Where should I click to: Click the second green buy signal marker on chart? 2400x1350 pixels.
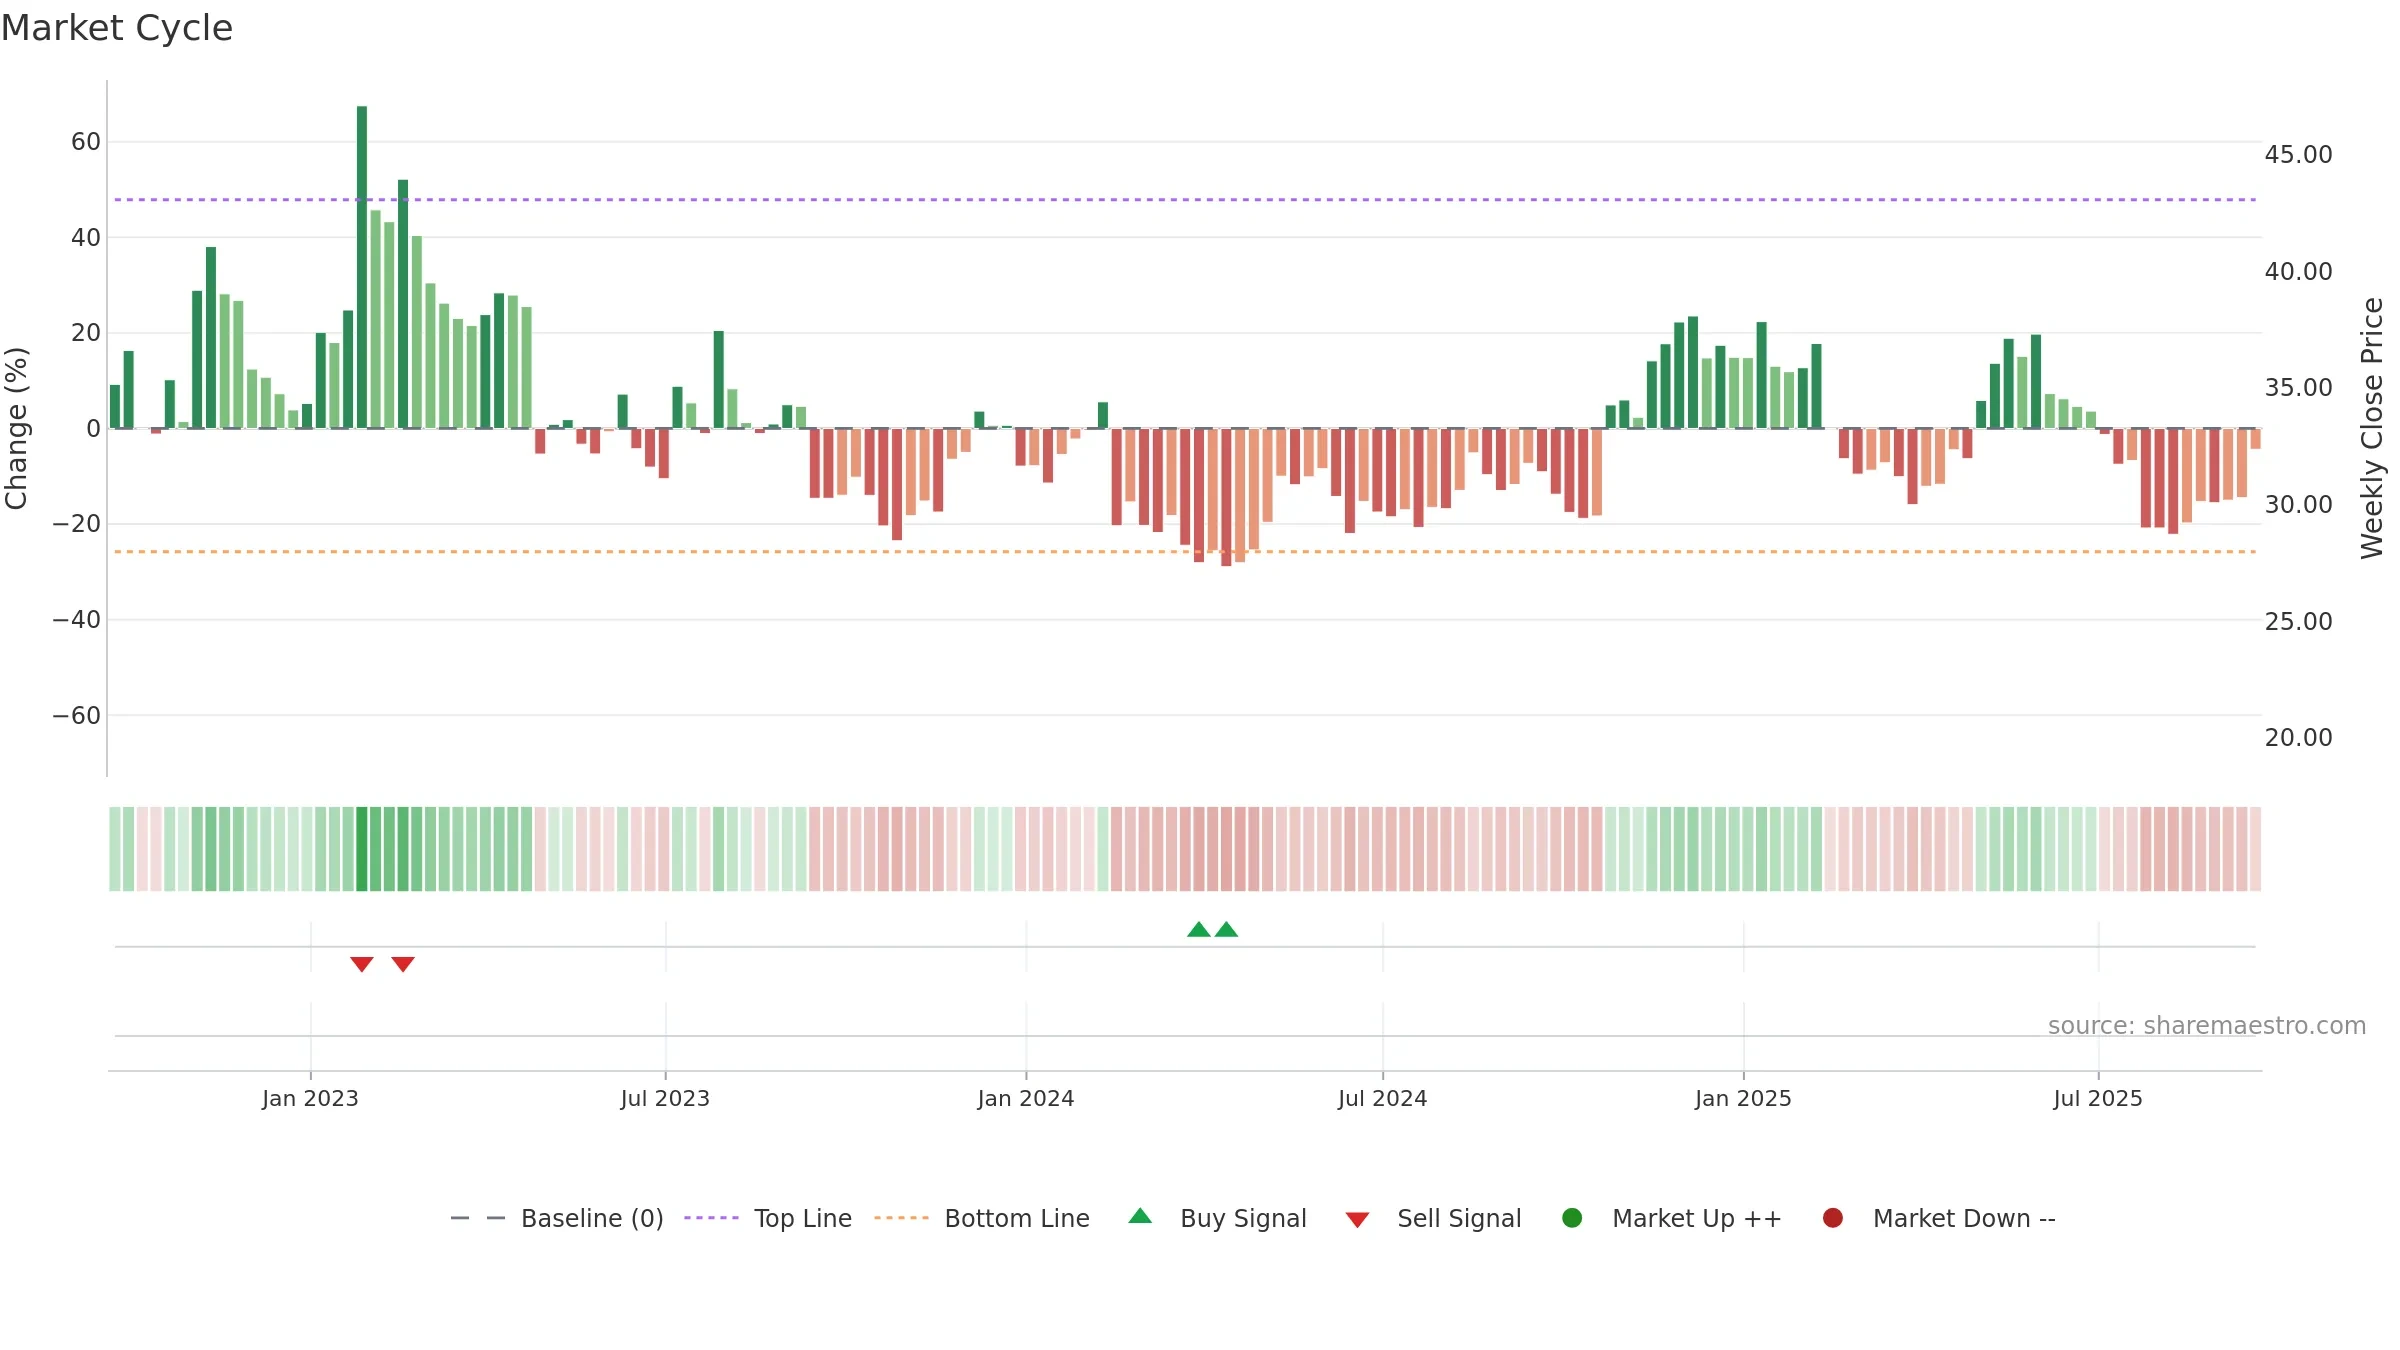1227,930
